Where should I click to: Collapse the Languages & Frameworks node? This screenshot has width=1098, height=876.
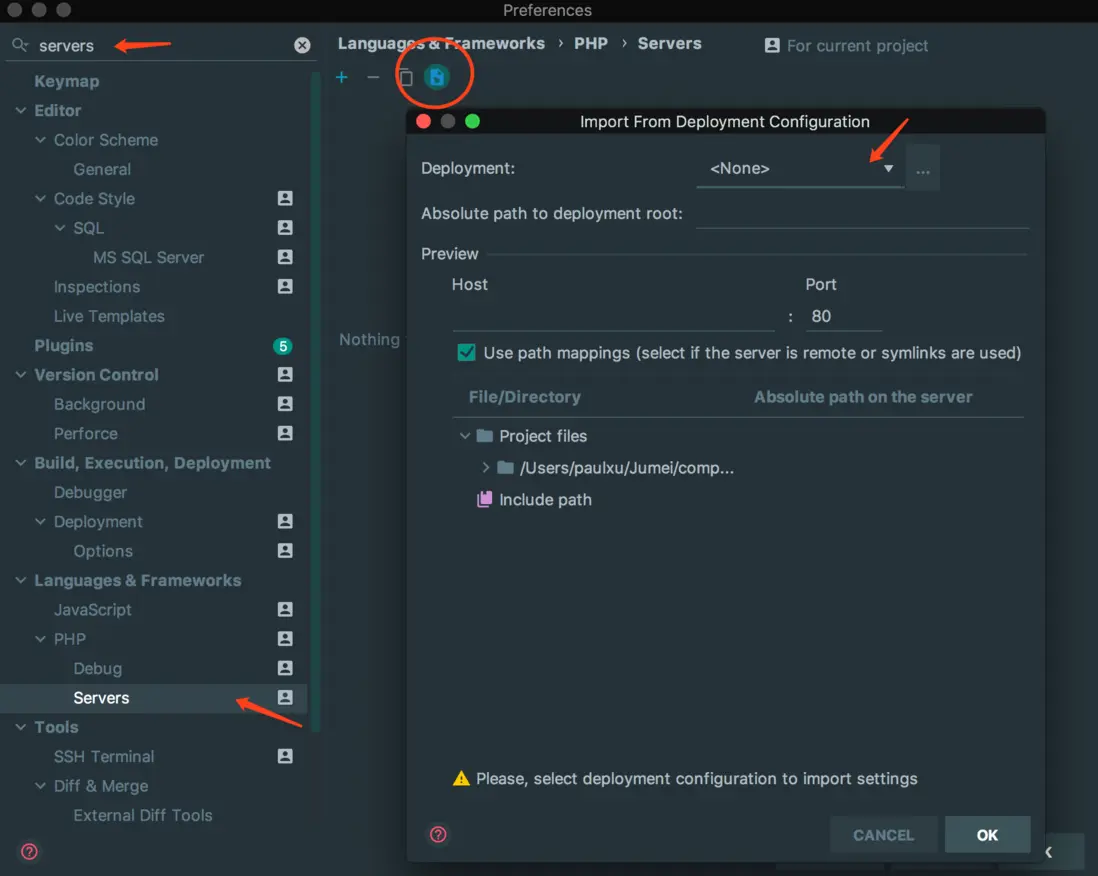pos(21,580)
